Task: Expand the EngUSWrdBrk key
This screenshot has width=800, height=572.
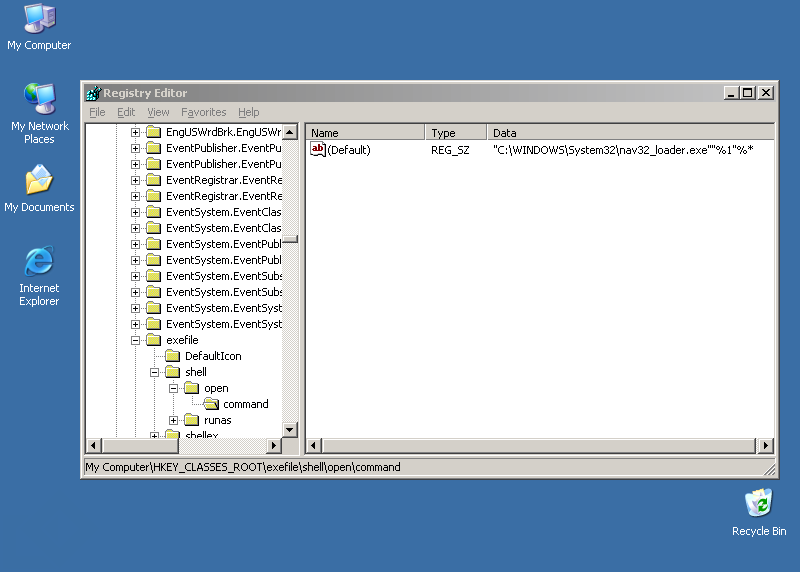Action: click(135, 133)
